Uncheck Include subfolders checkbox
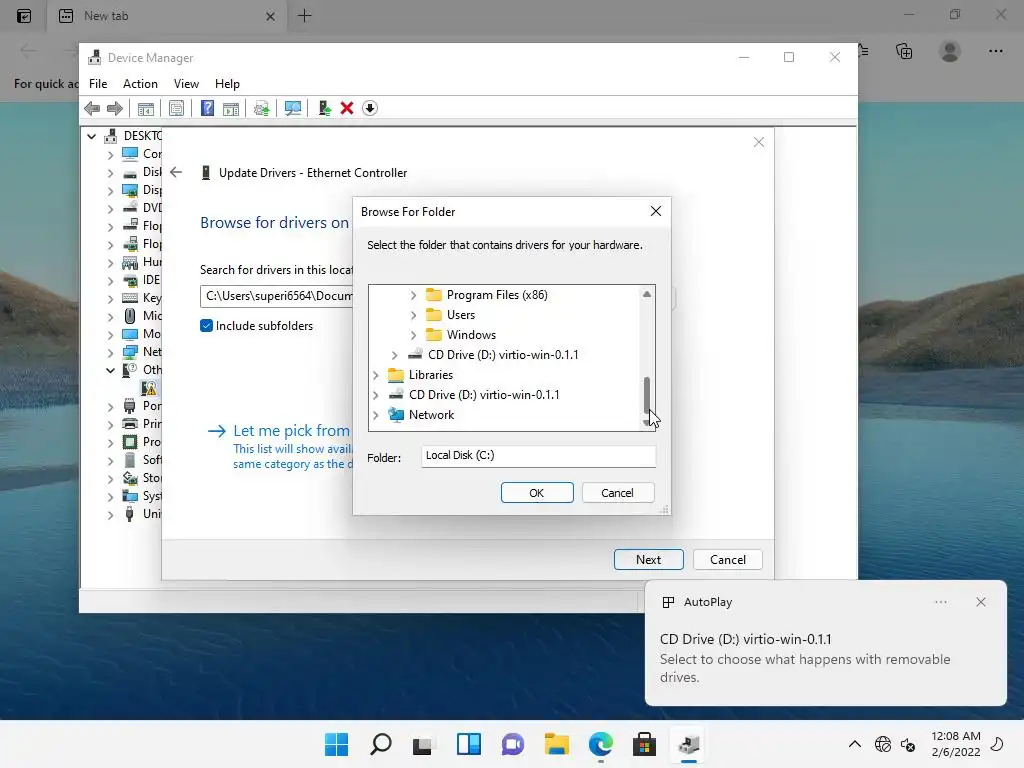This screenshot has width=1024, height=768. (x=206, y=325)
